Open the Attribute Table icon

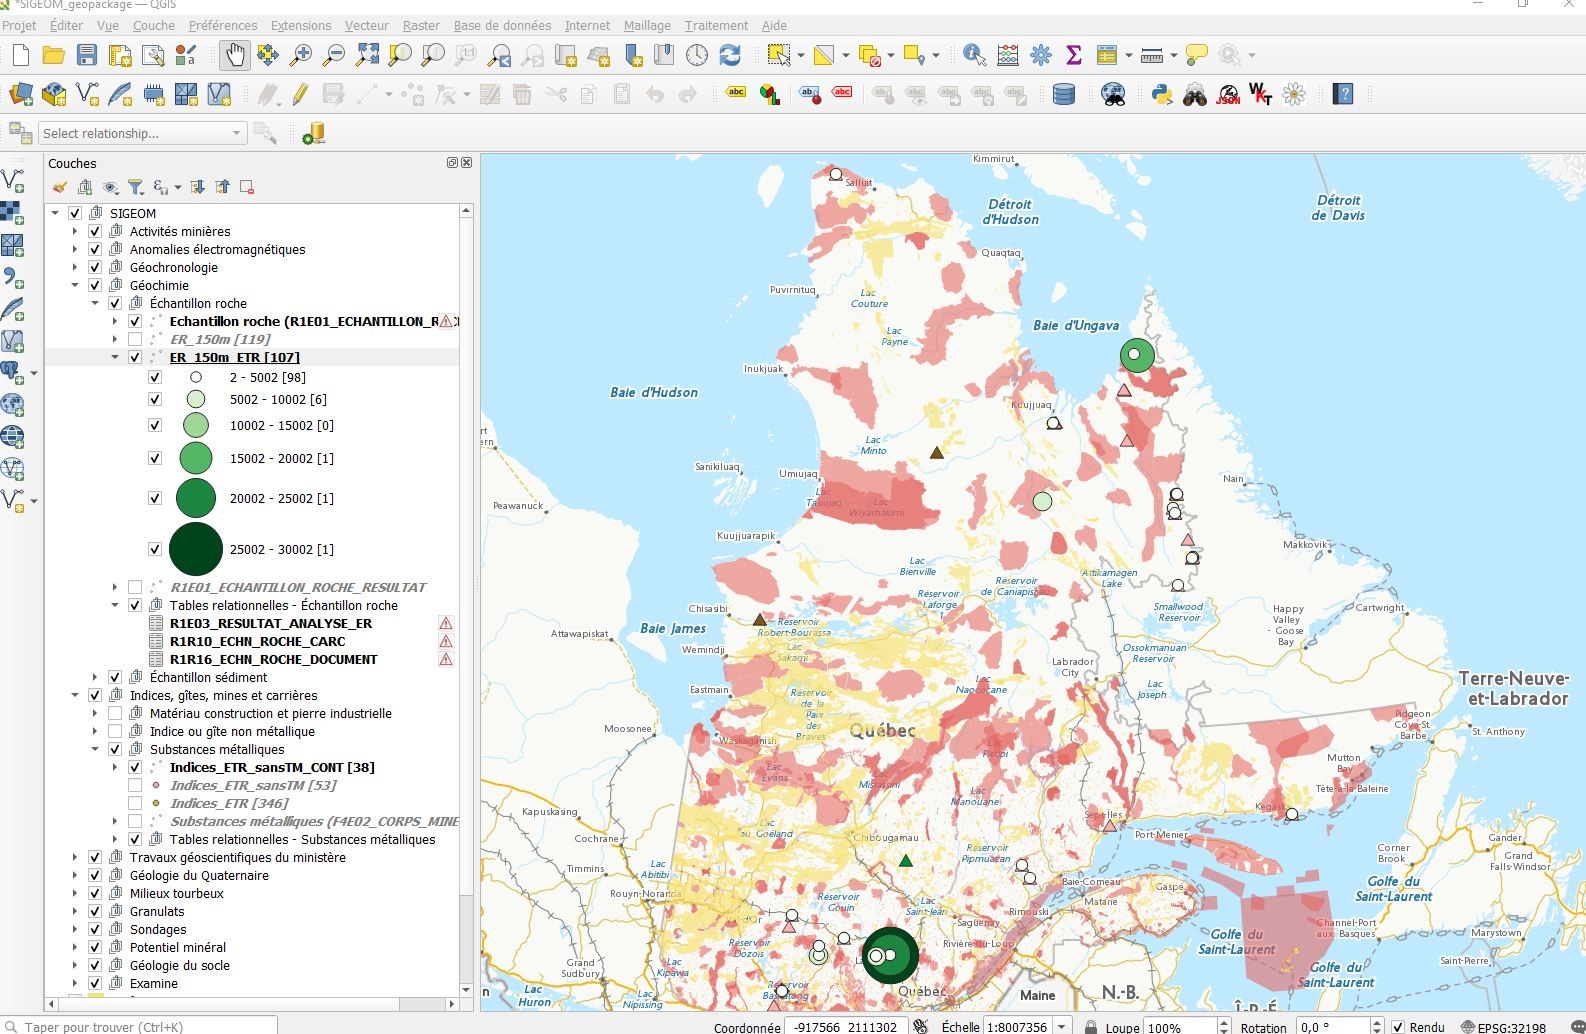[x=1107, y=55]
